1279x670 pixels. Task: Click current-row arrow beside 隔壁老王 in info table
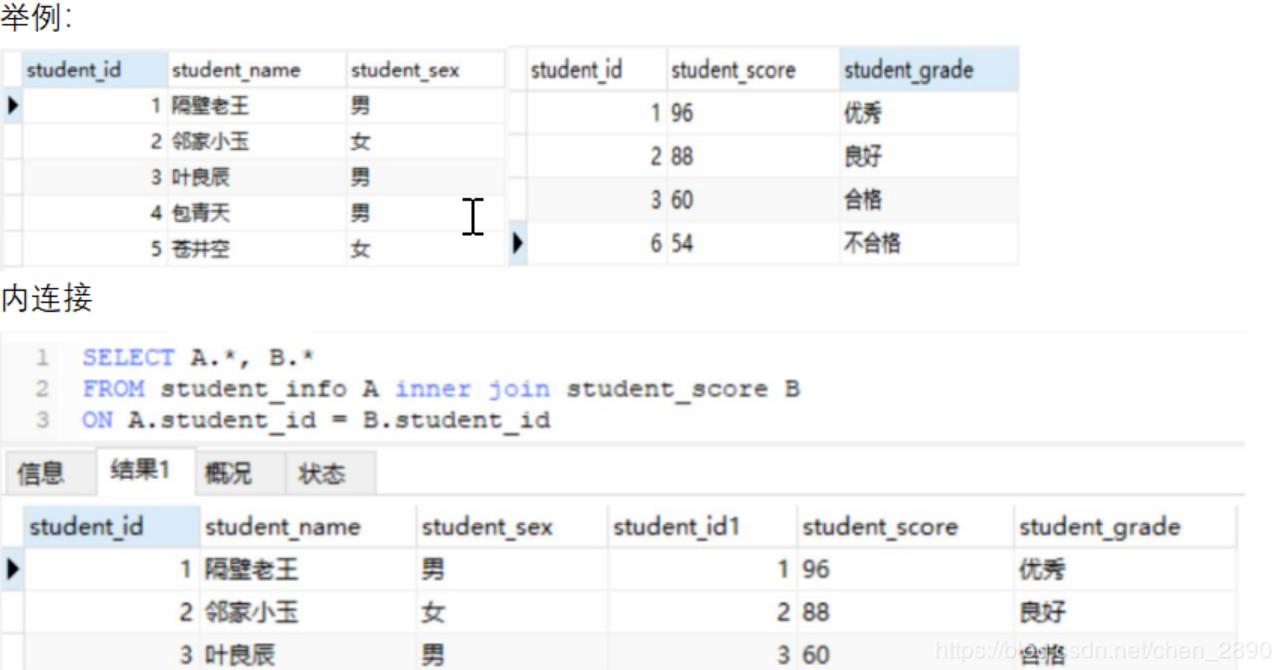[12, 105]
